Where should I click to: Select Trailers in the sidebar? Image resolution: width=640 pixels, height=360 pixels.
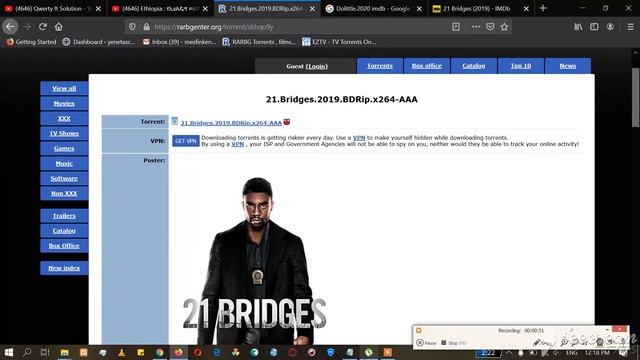64,216
